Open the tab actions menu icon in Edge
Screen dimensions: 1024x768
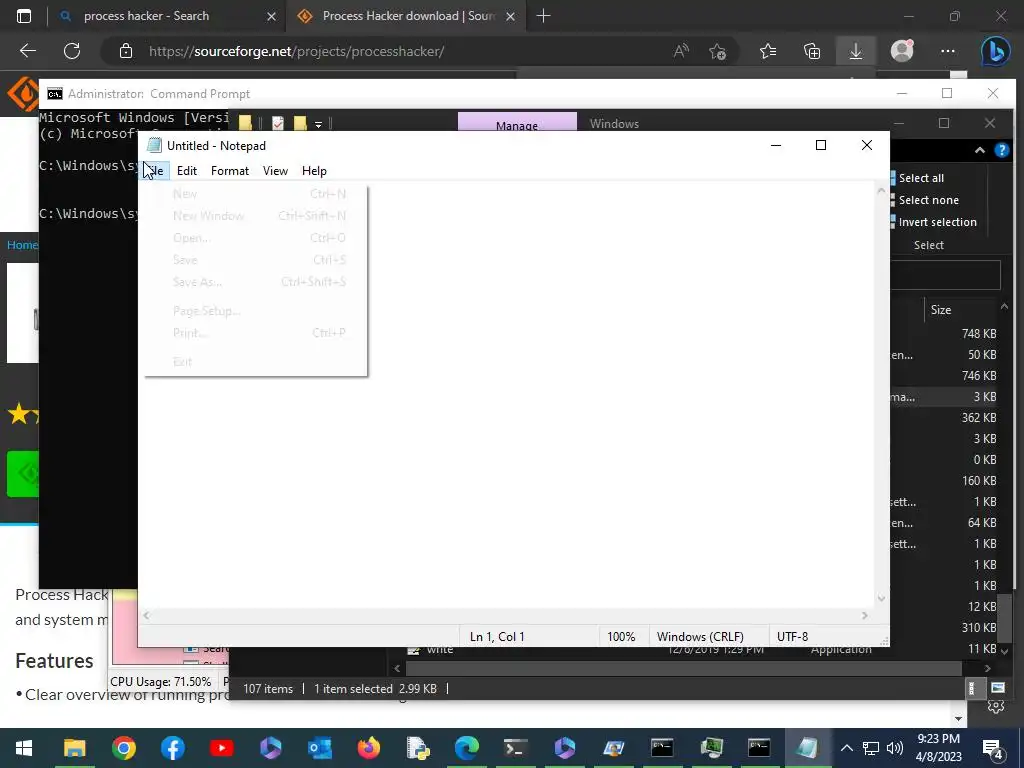click(x=24, y=16)
